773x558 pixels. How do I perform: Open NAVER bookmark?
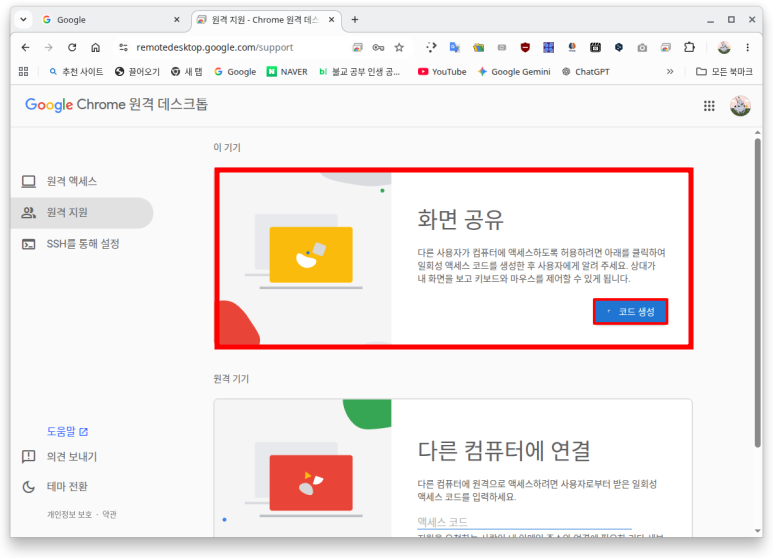coord(287,71)
